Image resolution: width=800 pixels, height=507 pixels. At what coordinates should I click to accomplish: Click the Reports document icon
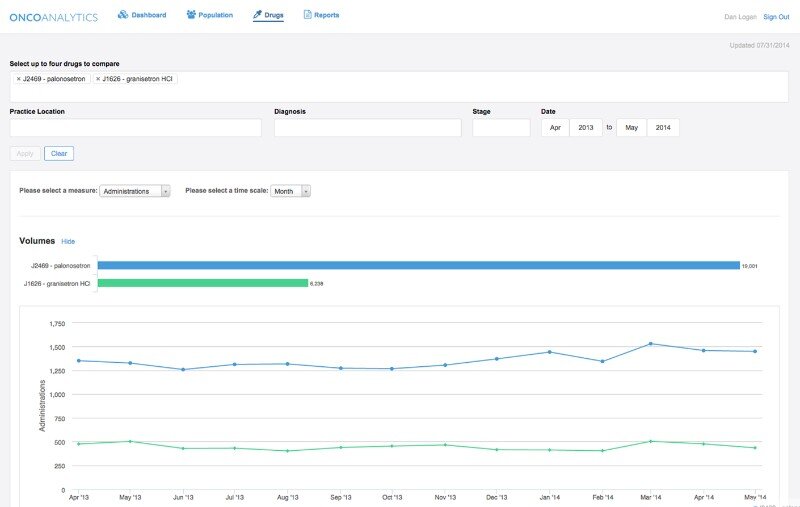[x=307, y=15]
